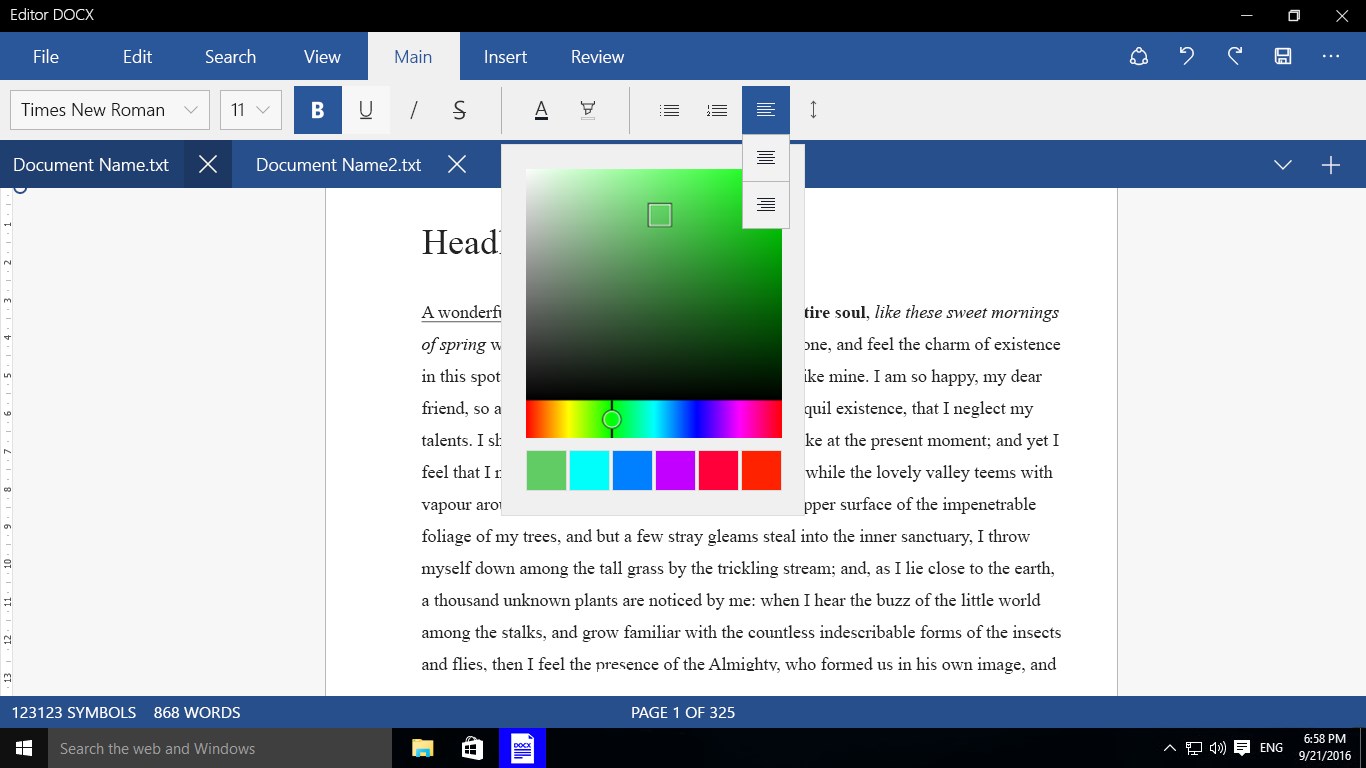Switch to the Search tab
Image resolution: width=1366 pixels, height=768 pixels.
coord(230,57)
